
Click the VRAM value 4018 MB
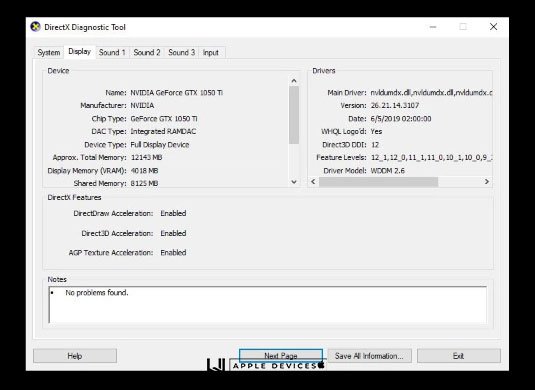pos(144,171)
